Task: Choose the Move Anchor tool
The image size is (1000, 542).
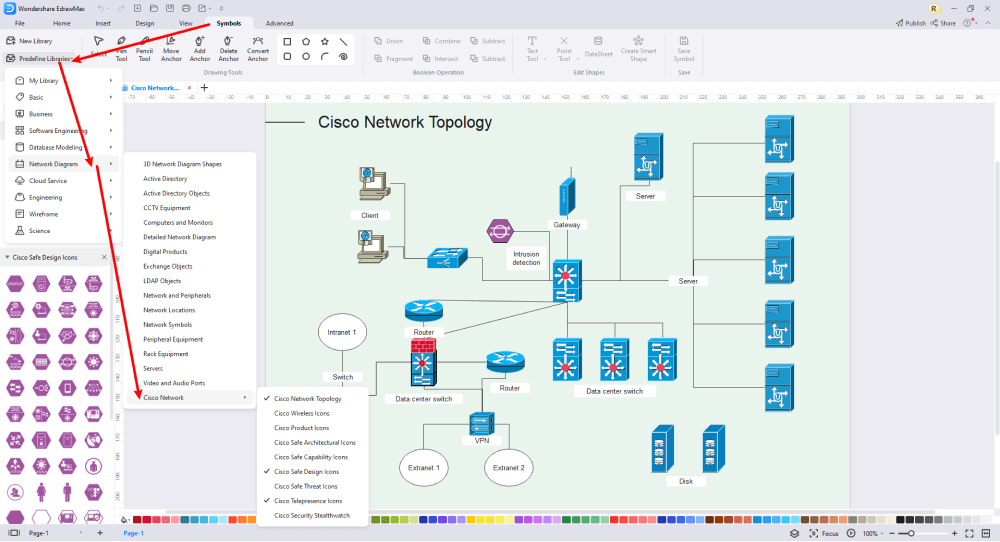Action: (x=171, y=49)
